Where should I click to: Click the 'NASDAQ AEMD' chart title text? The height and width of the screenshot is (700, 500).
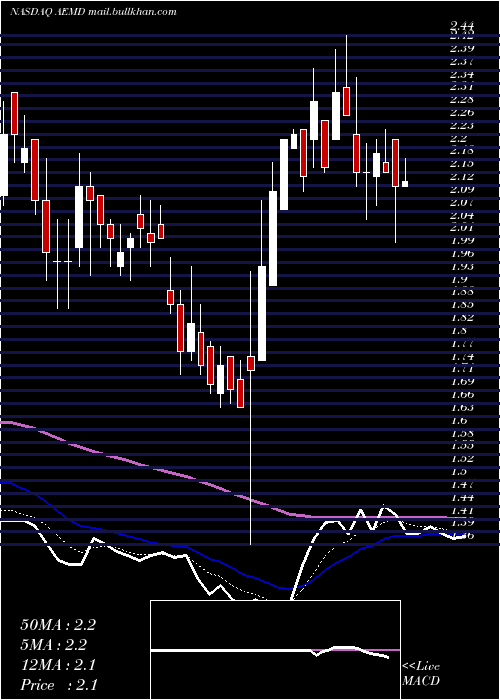tap(50, 12)
